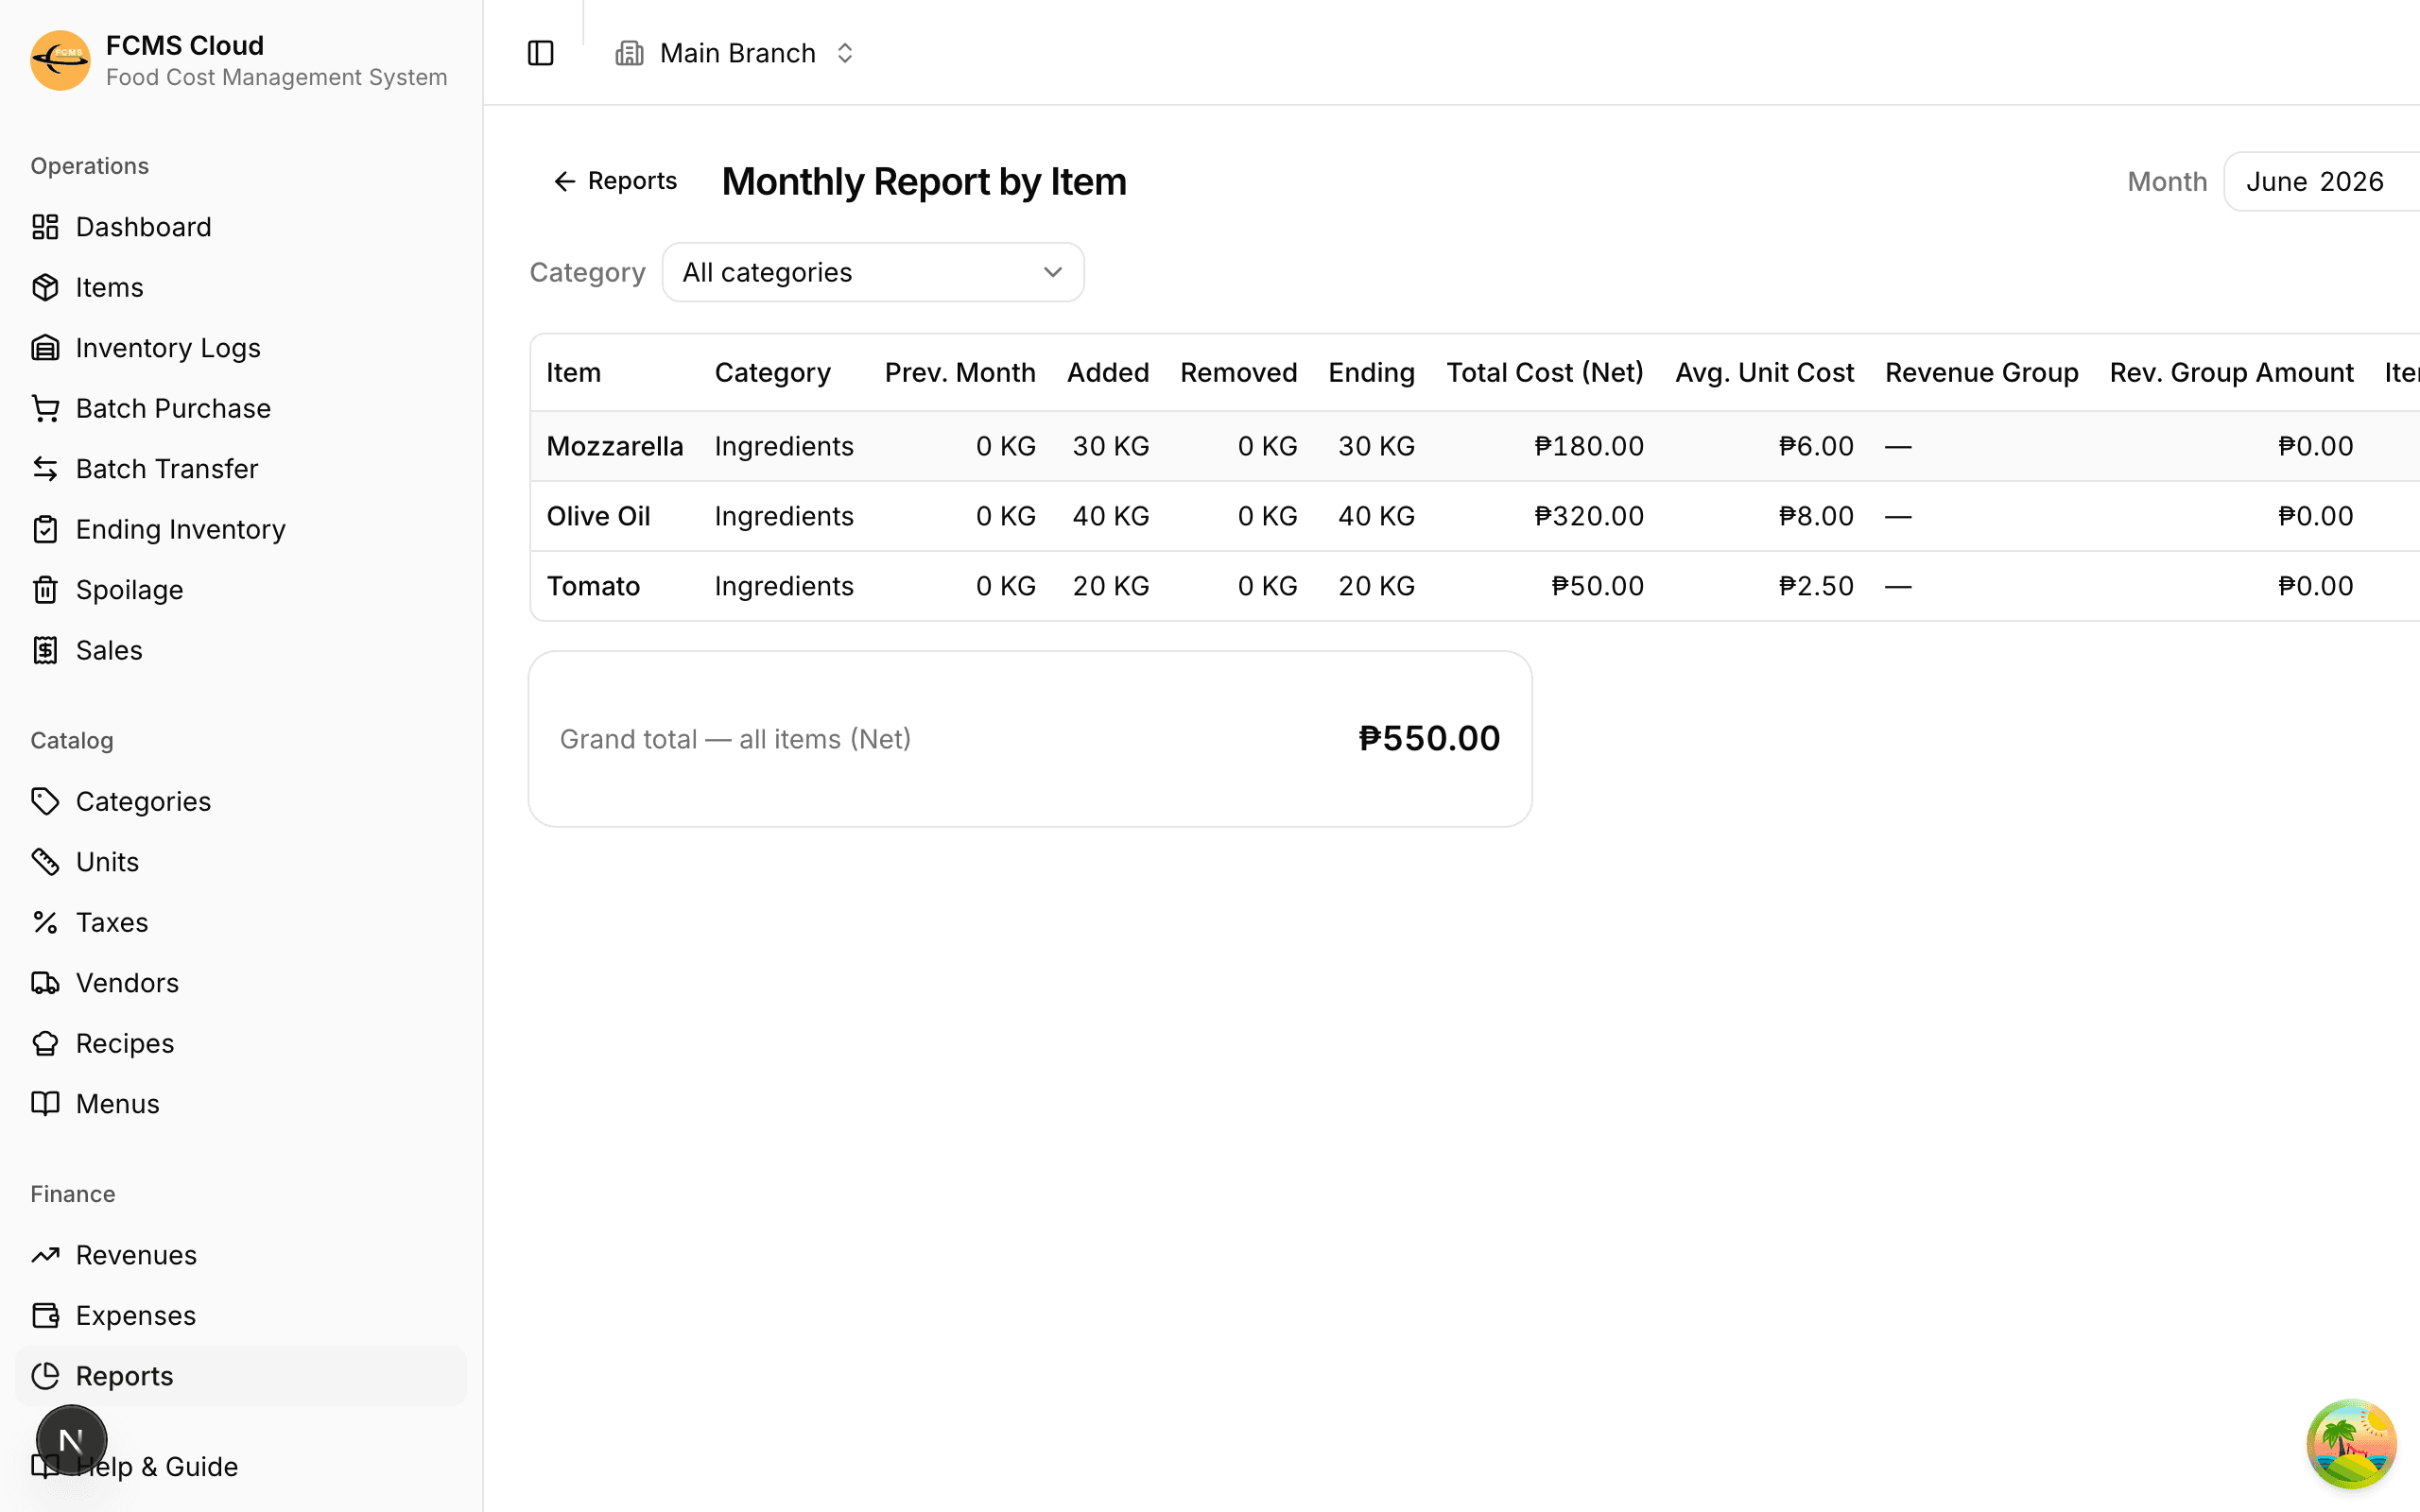The image size is (2420, 1512).
Task: Click the Monthly Report by Item heading
Action: coord(924,181)
